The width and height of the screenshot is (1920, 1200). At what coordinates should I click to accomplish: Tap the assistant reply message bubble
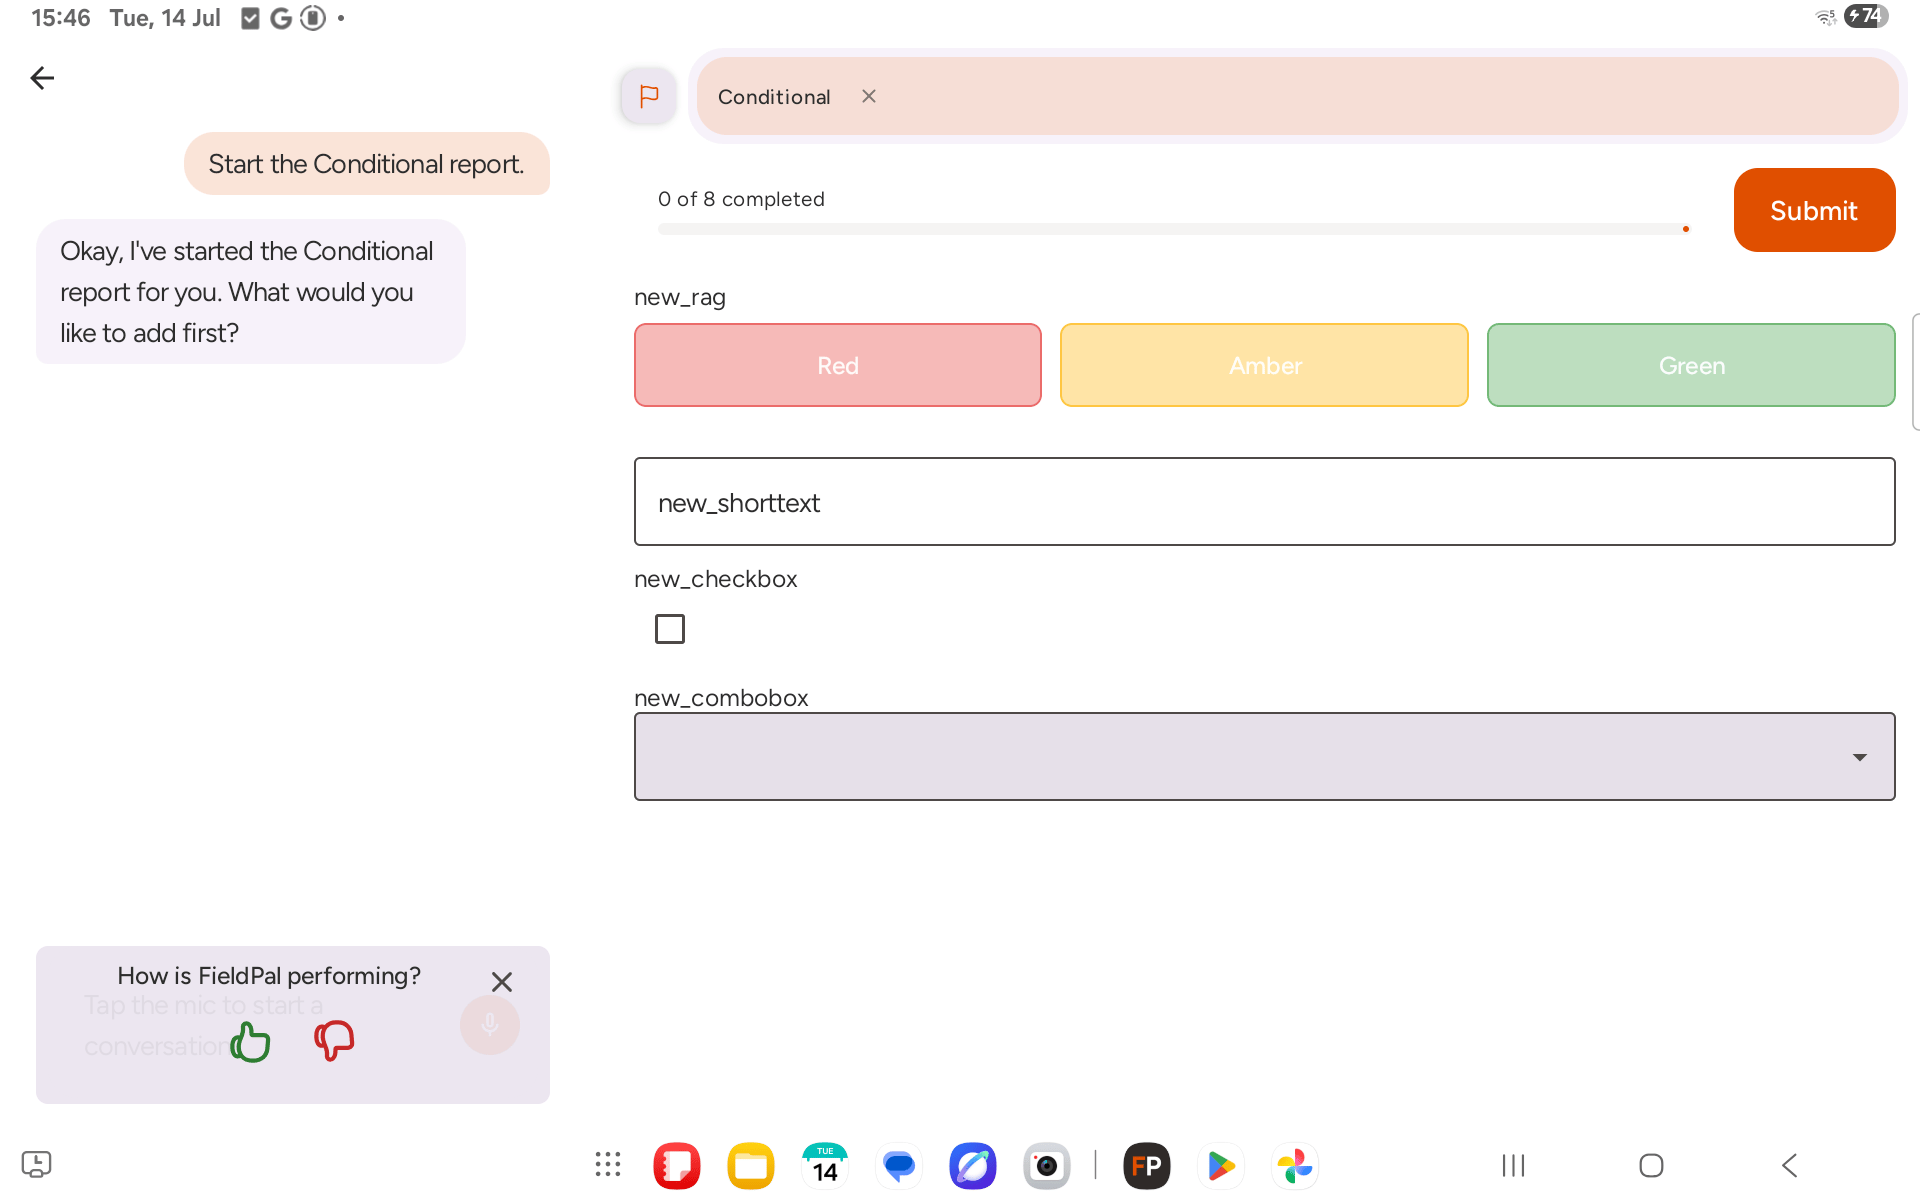251,292
